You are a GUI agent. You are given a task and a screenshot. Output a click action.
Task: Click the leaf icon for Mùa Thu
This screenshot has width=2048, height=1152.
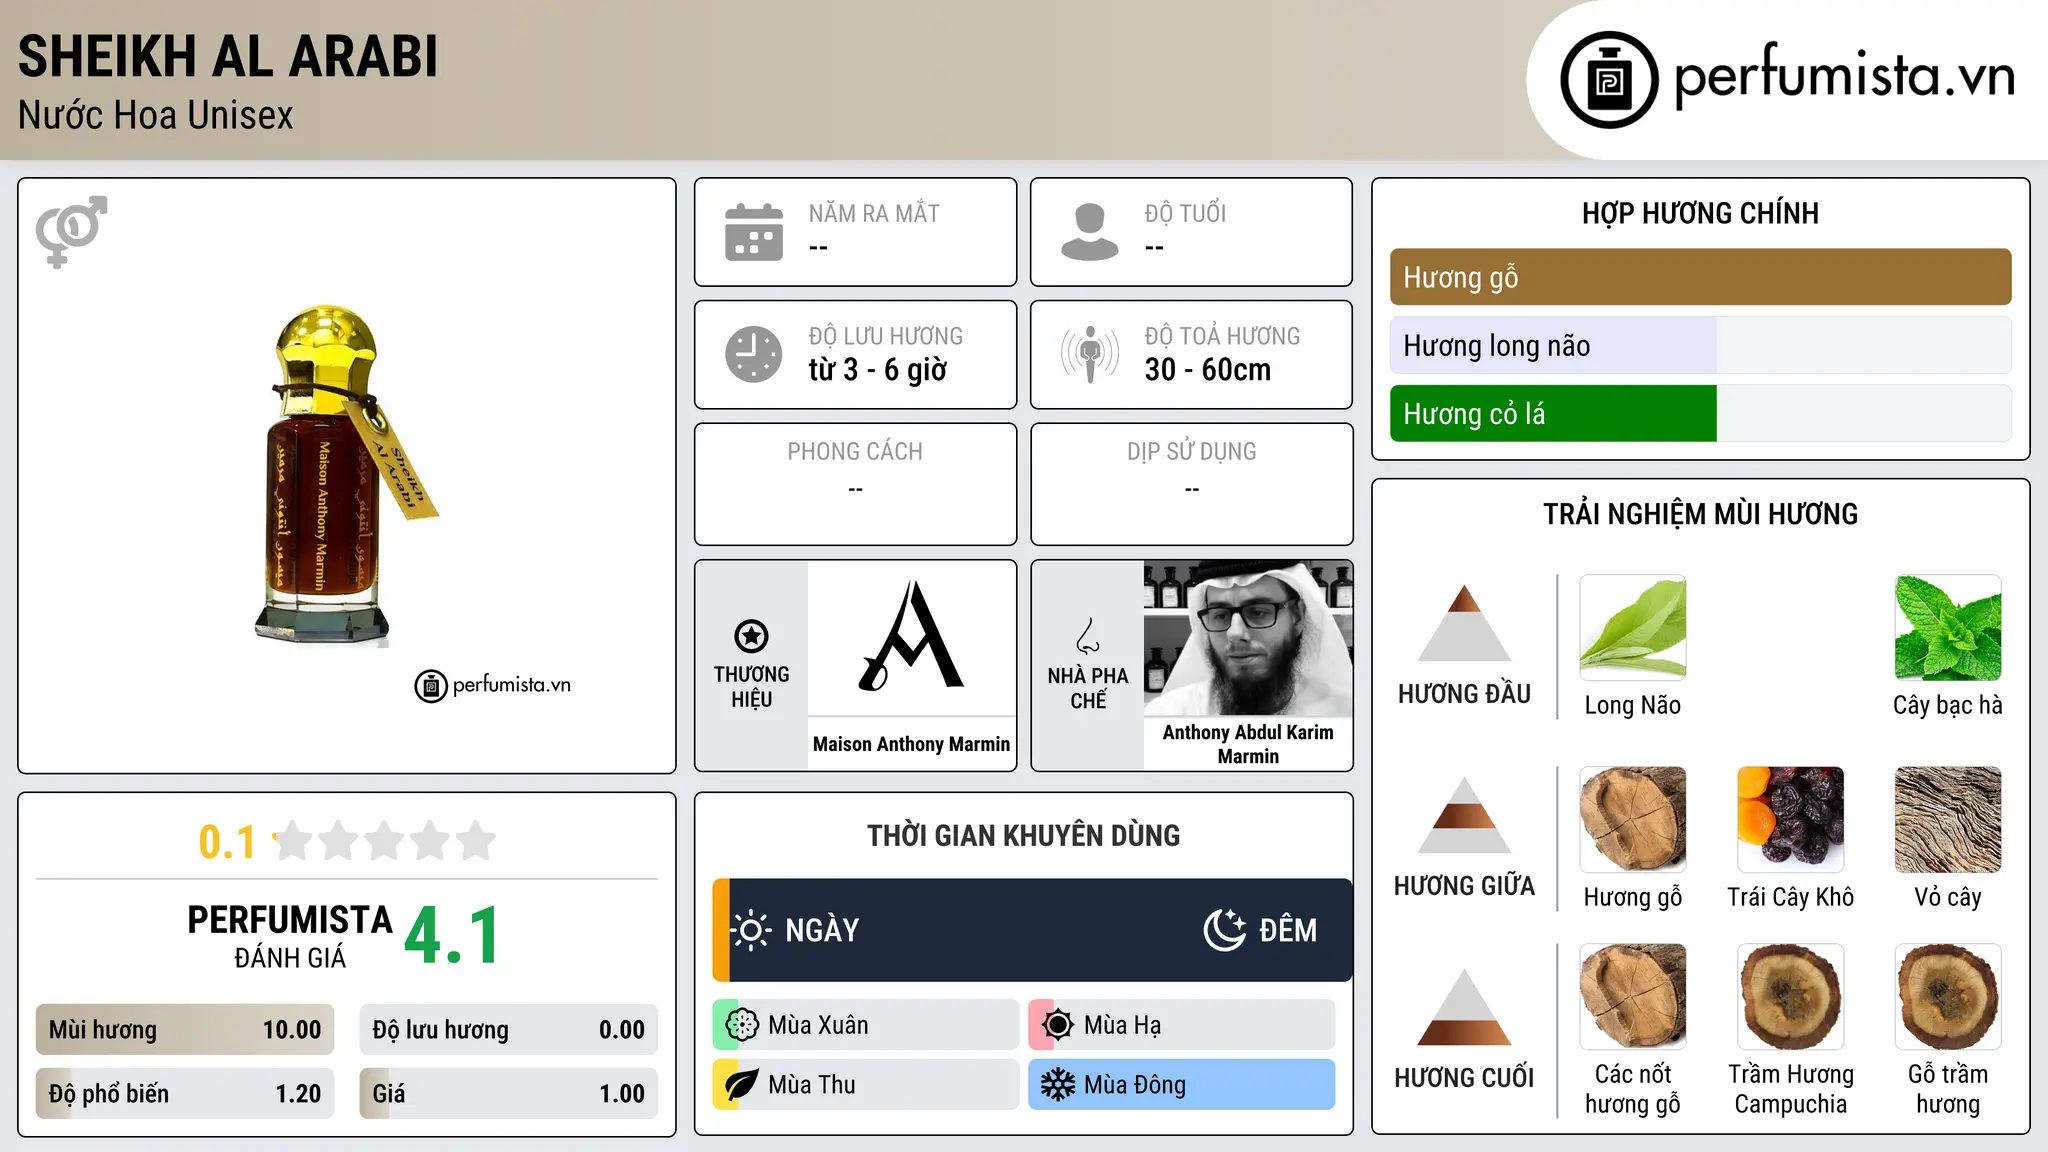[x=742, y=1085]
